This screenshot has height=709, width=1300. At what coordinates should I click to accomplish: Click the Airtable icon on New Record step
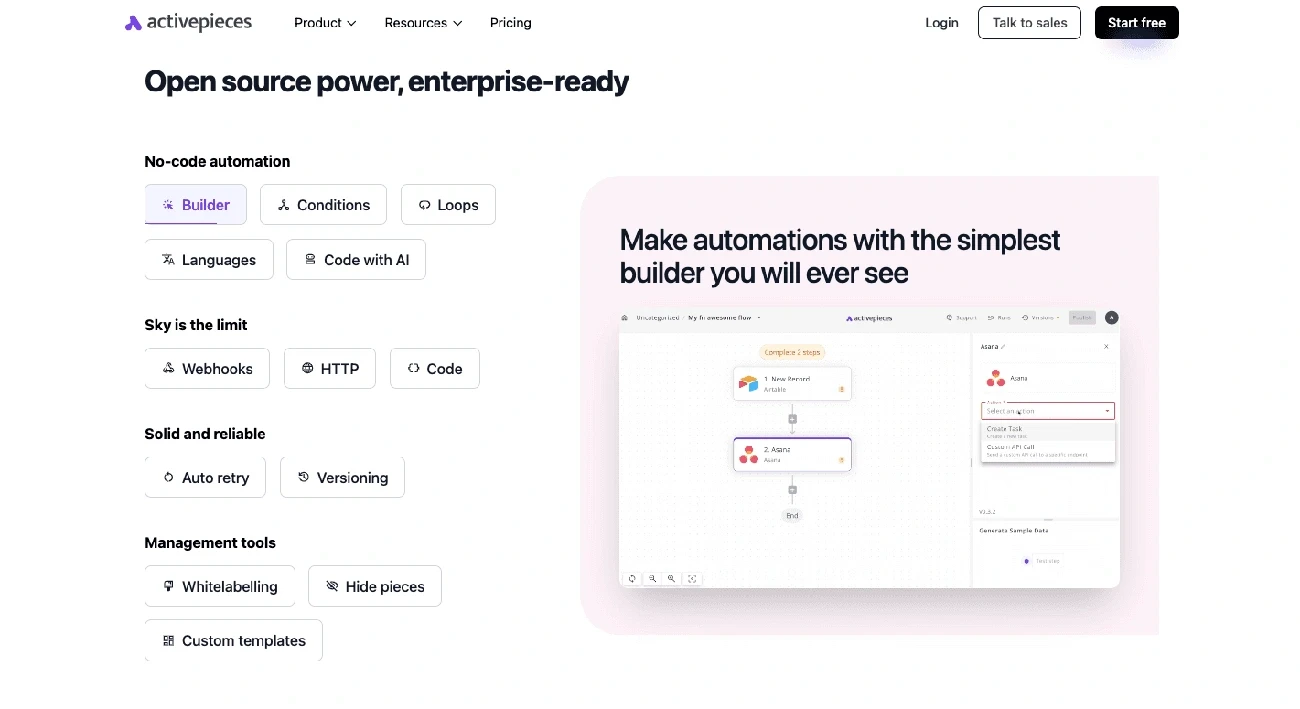[748, 383]
